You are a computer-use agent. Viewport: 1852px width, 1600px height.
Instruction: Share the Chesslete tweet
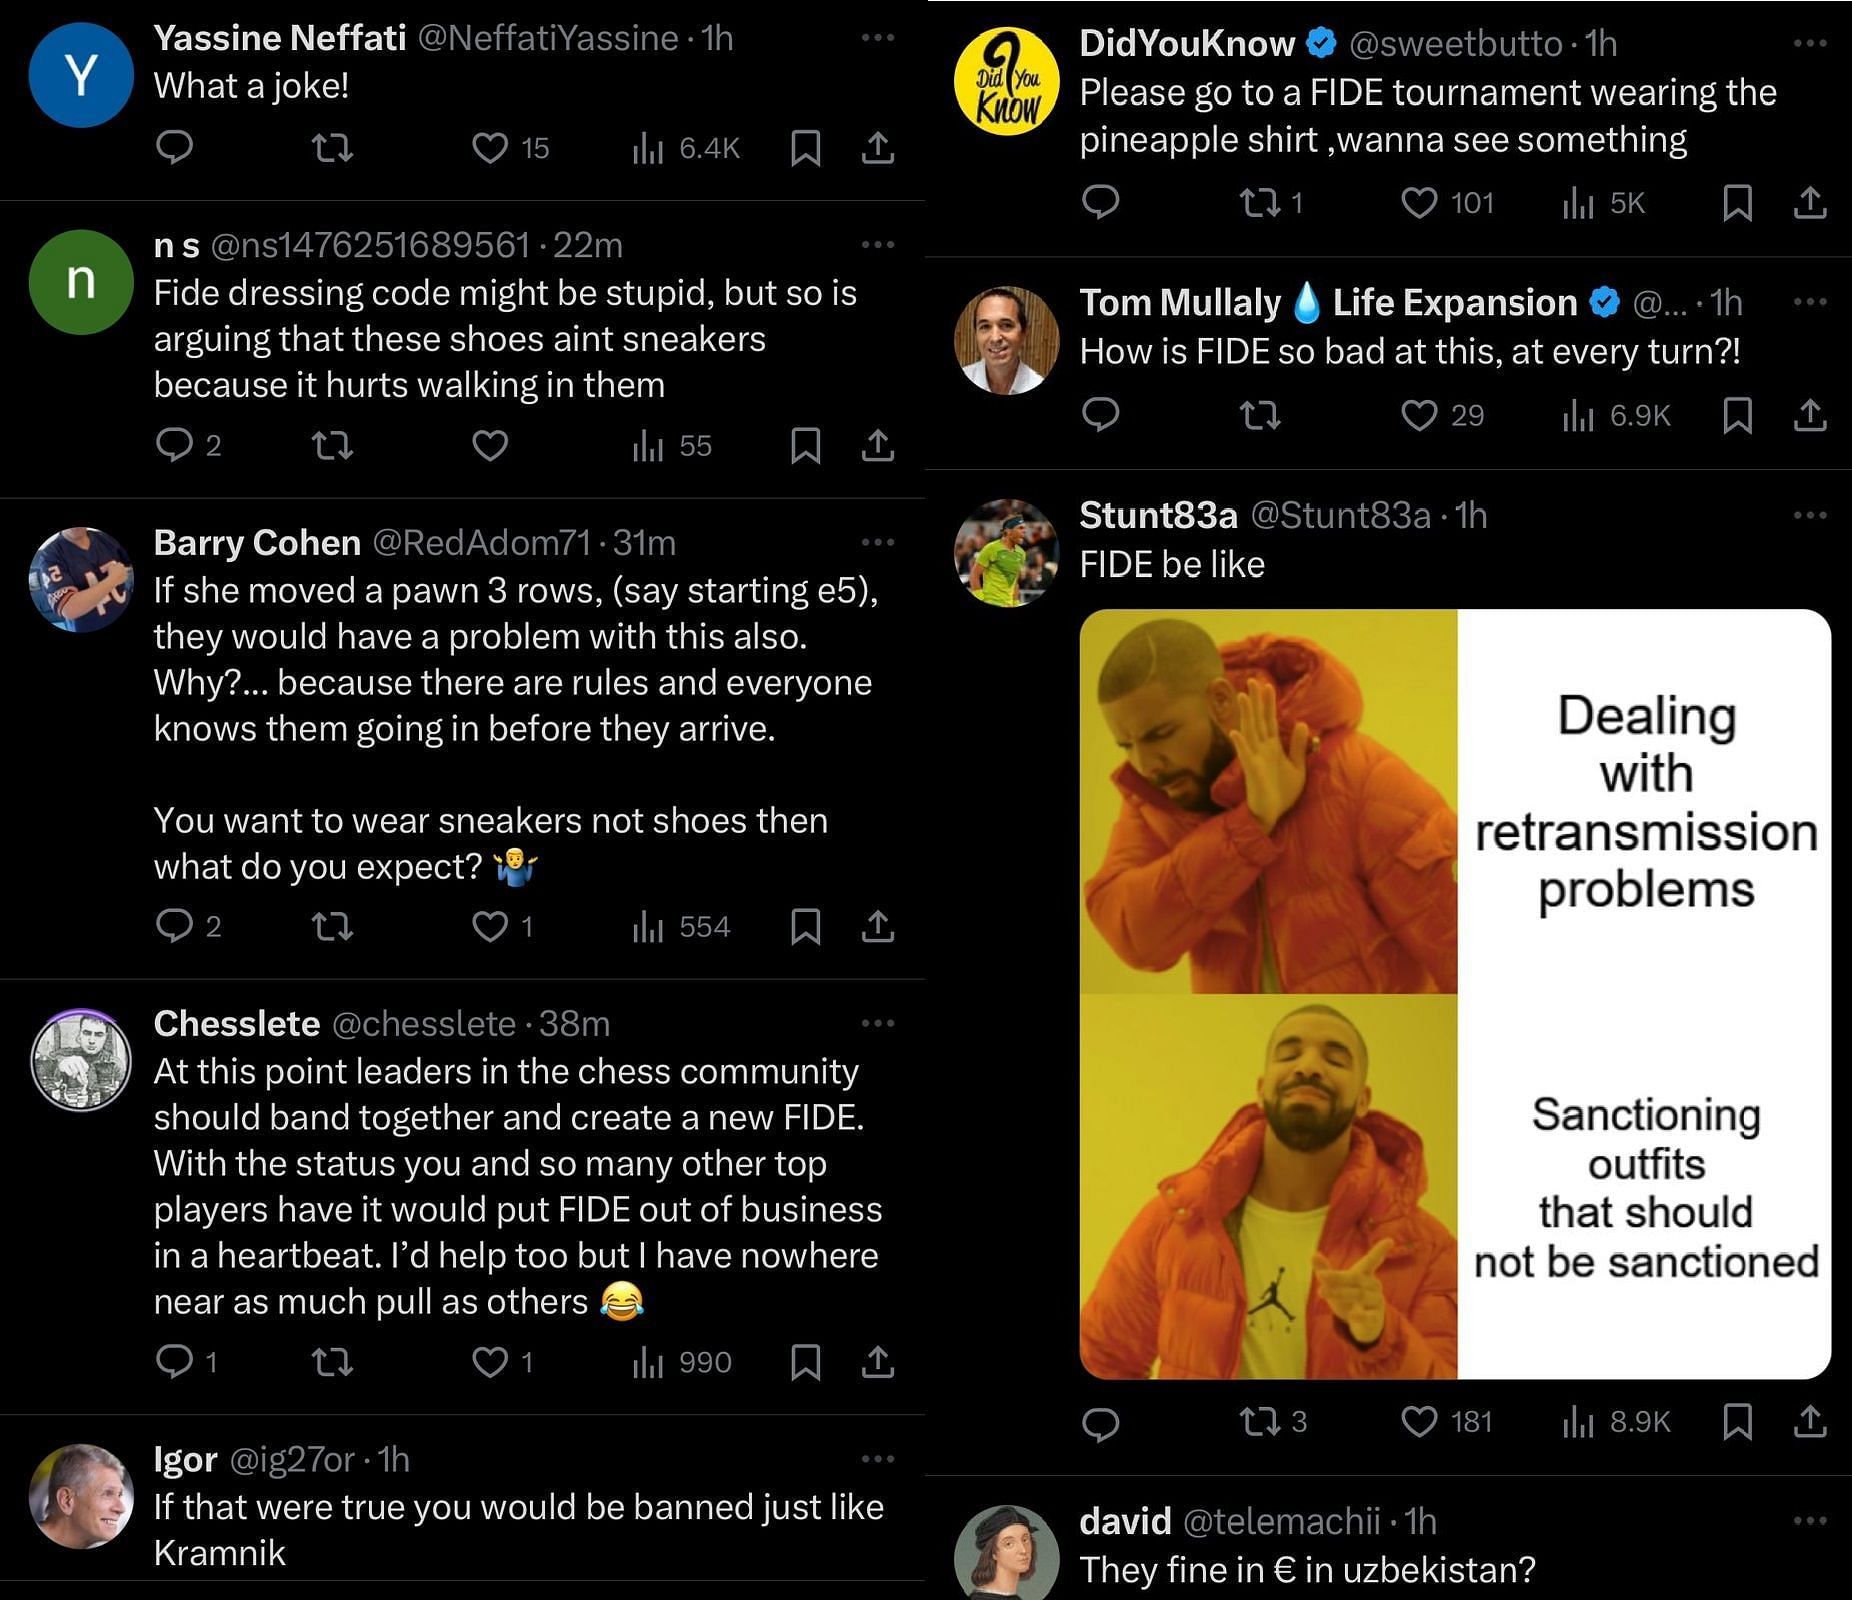tap(877, 1362)
